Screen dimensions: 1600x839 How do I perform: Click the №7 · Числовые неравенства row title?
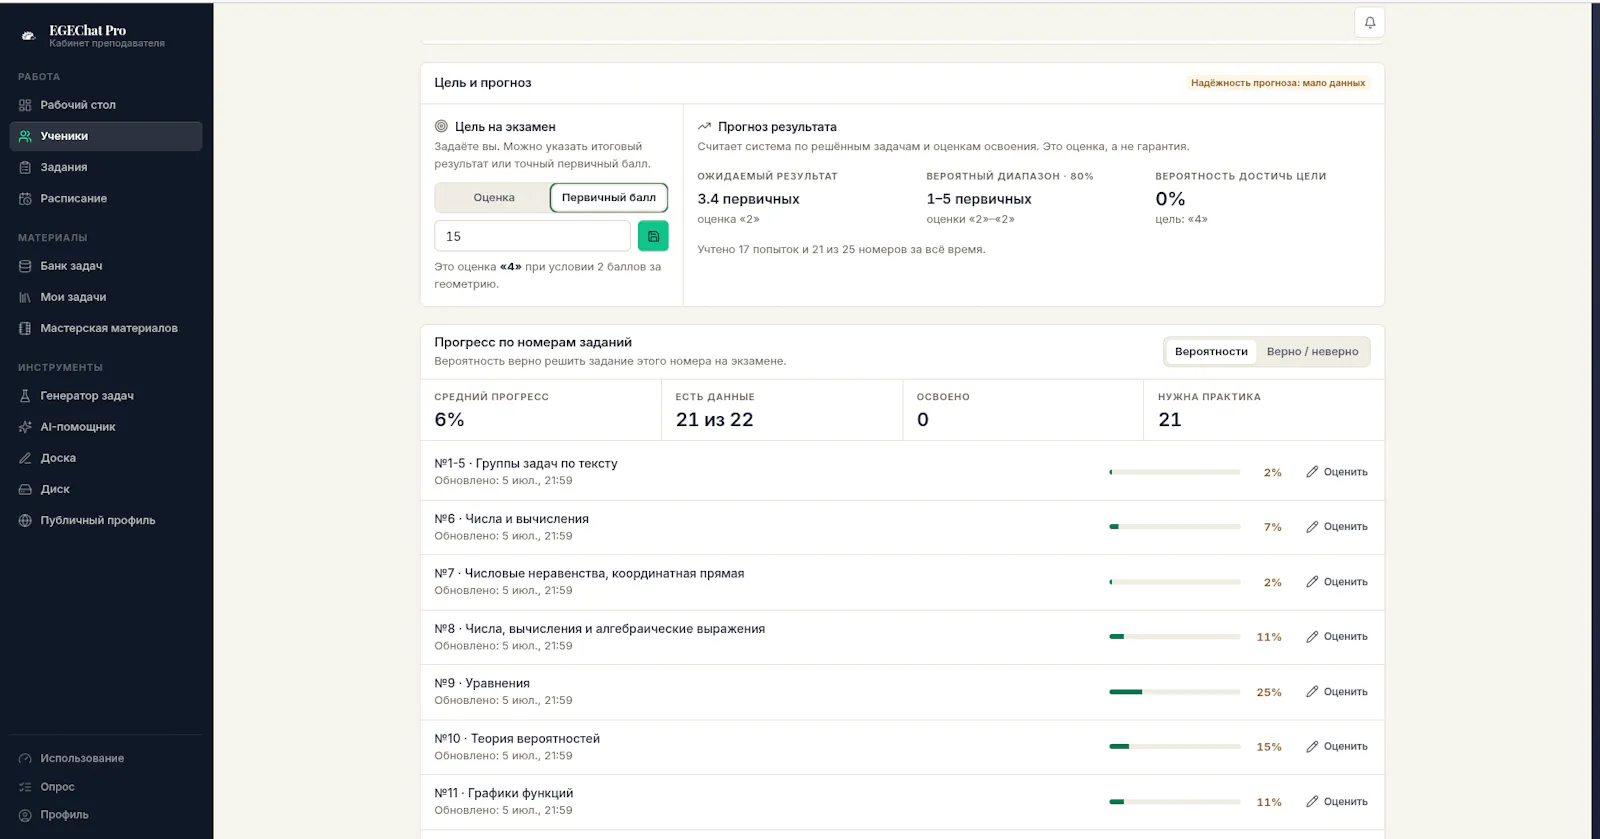pyautogui.click(x=589, y=573)
